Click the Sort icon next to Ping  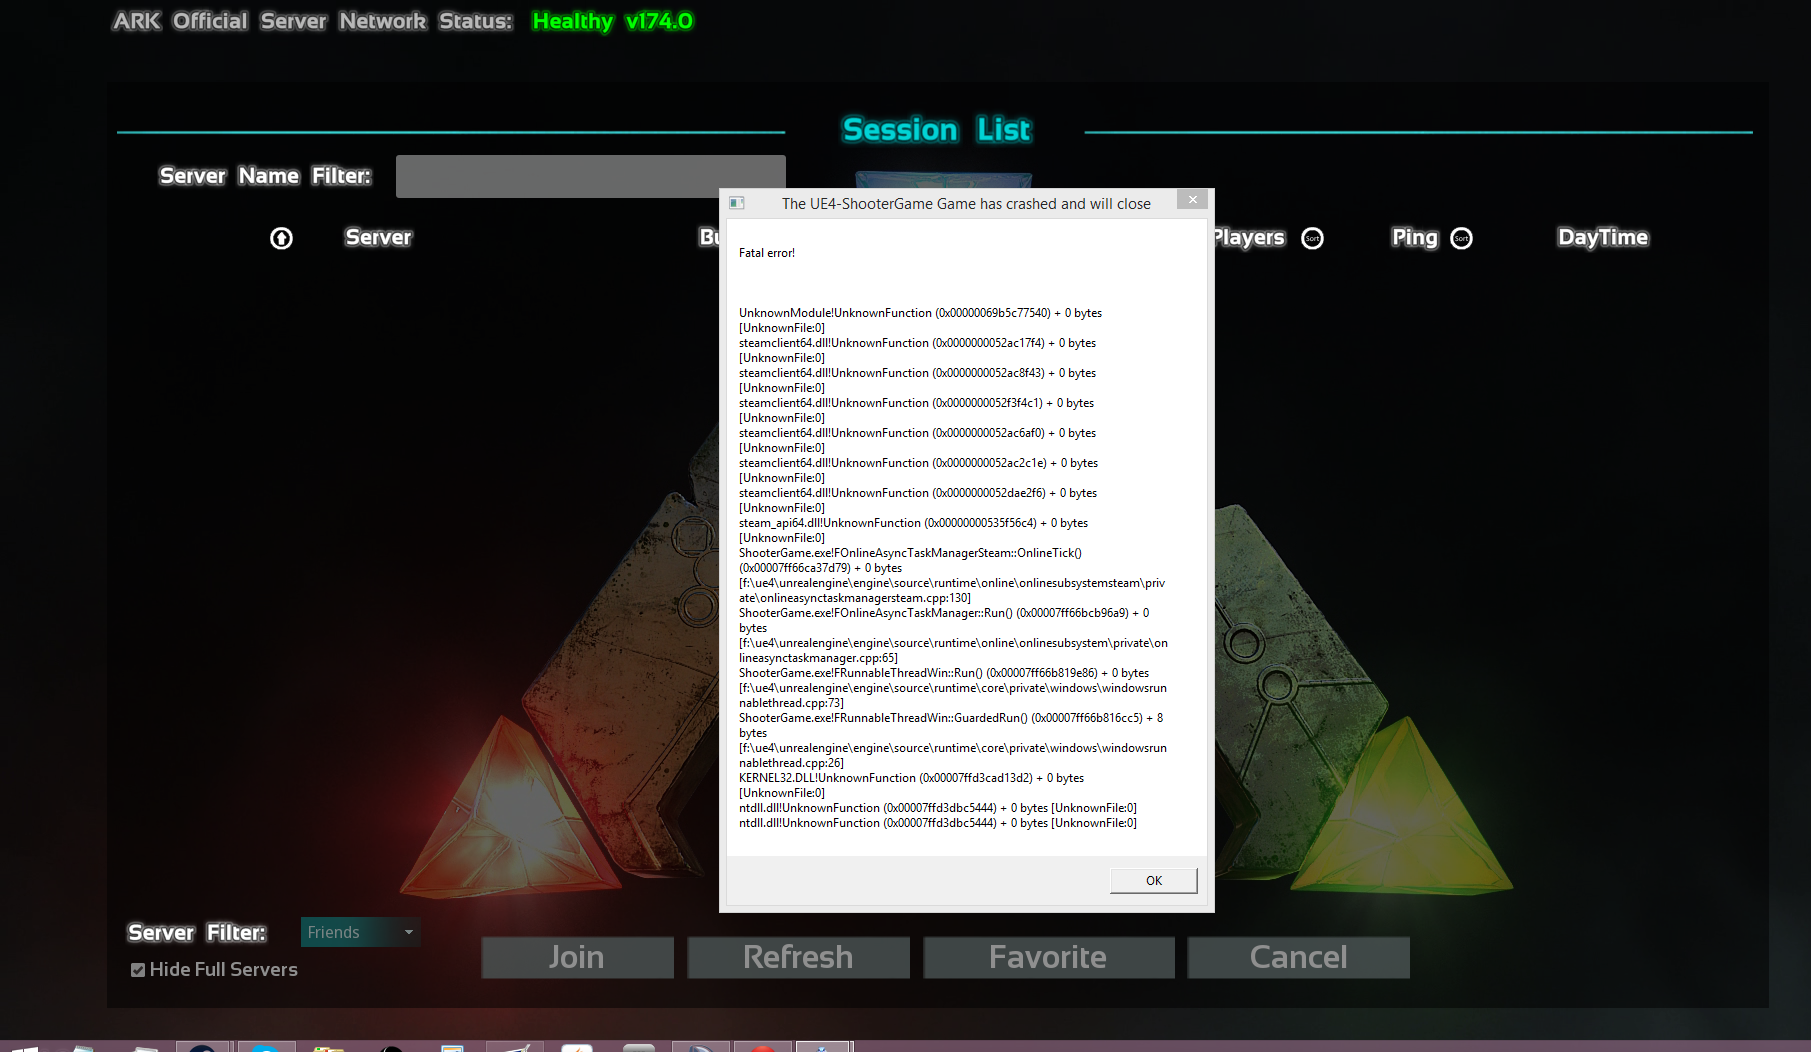pos(1461,238)
